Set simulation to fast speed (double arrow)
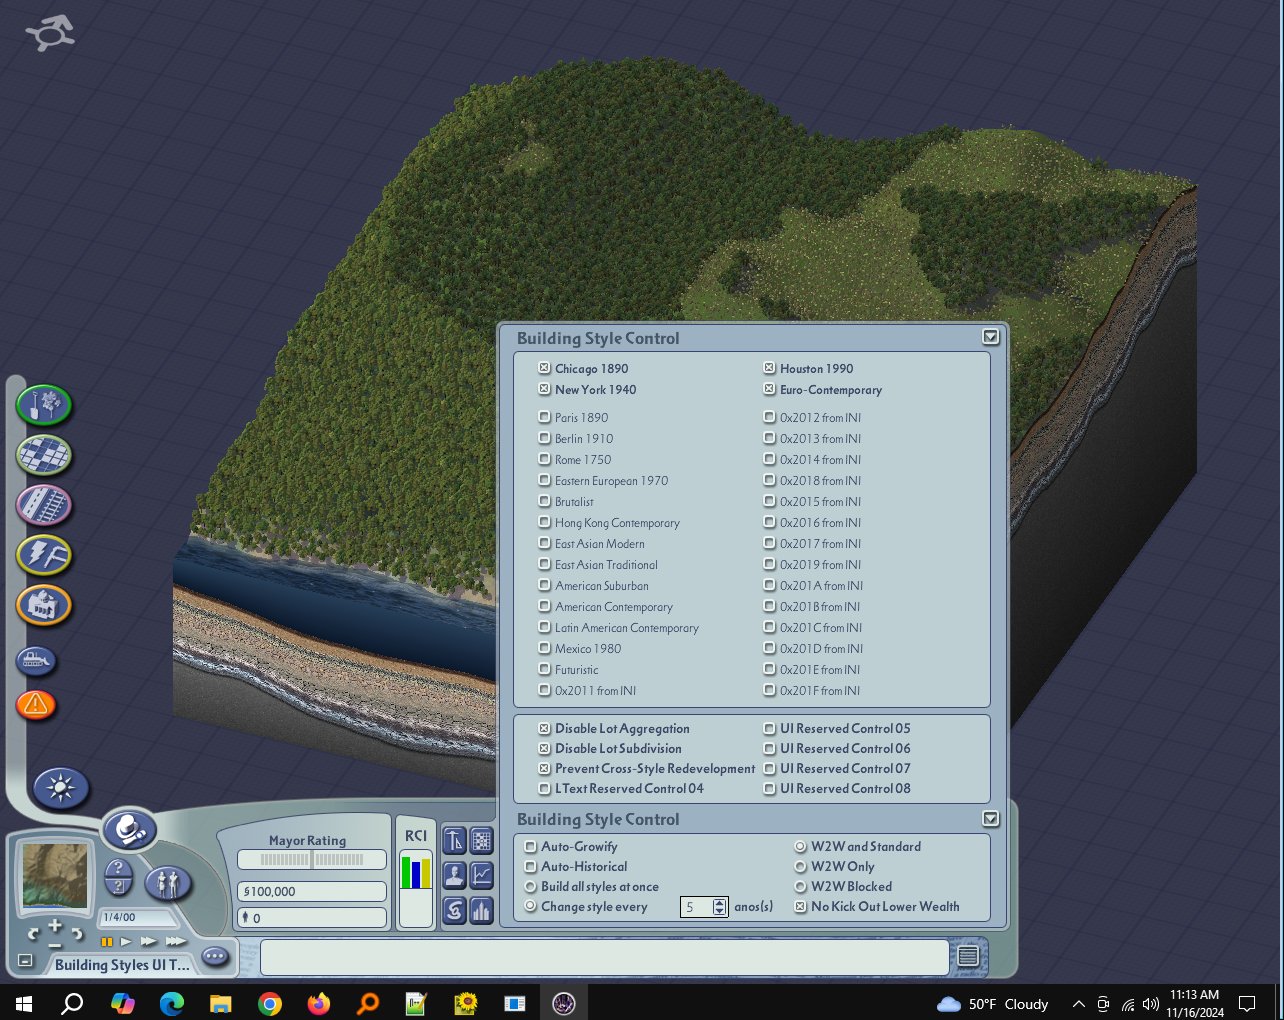1284x1020 pixels. [x=148, y=942]
